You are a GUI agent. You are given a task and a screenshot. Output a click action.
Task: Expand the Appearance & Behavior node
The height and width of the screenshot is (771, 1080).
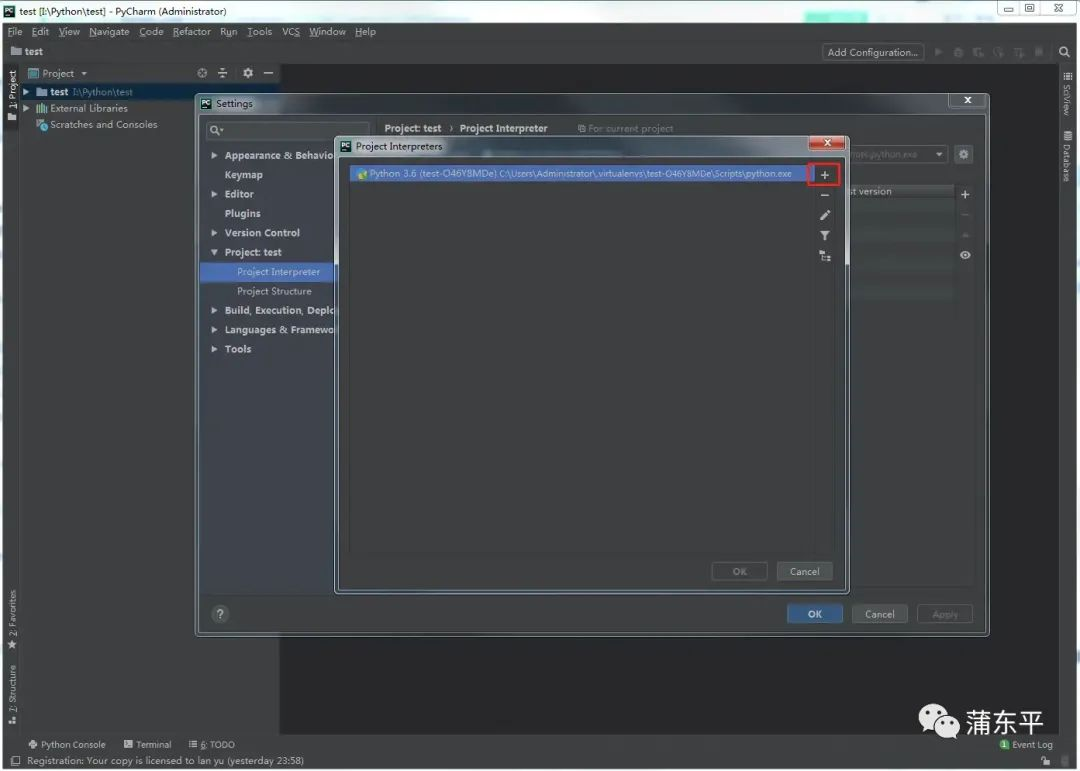coord(213,155)
